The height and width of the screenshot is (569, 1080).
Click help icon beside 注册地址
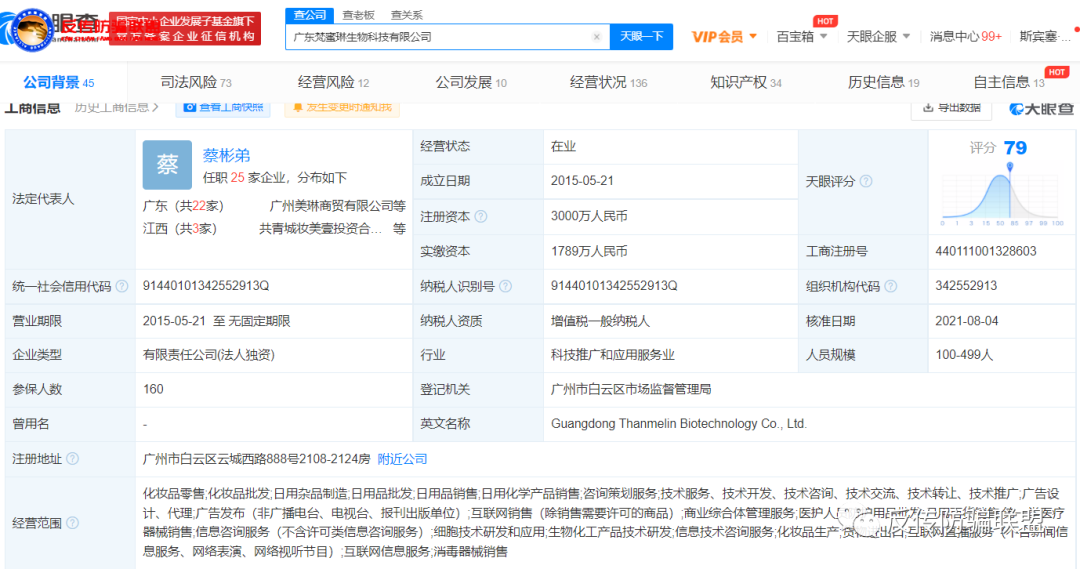(x=72, y=459)
